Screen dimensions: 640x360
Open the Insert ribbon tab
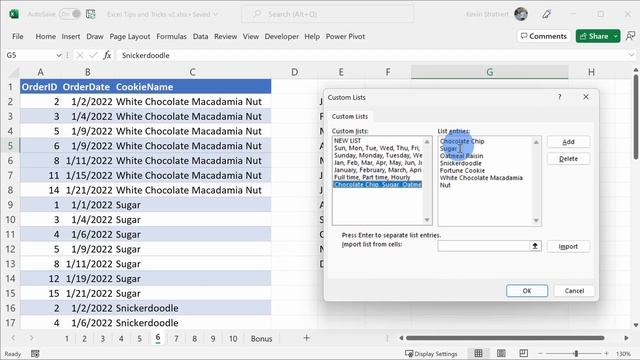71,36
